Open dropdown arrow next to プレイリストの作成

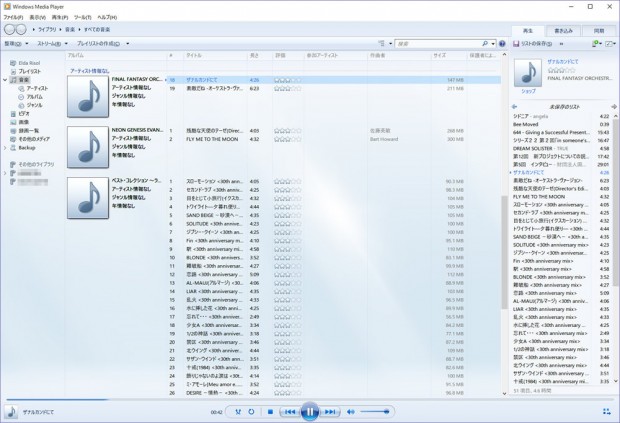pyautogui.click(x=127, y=43)
